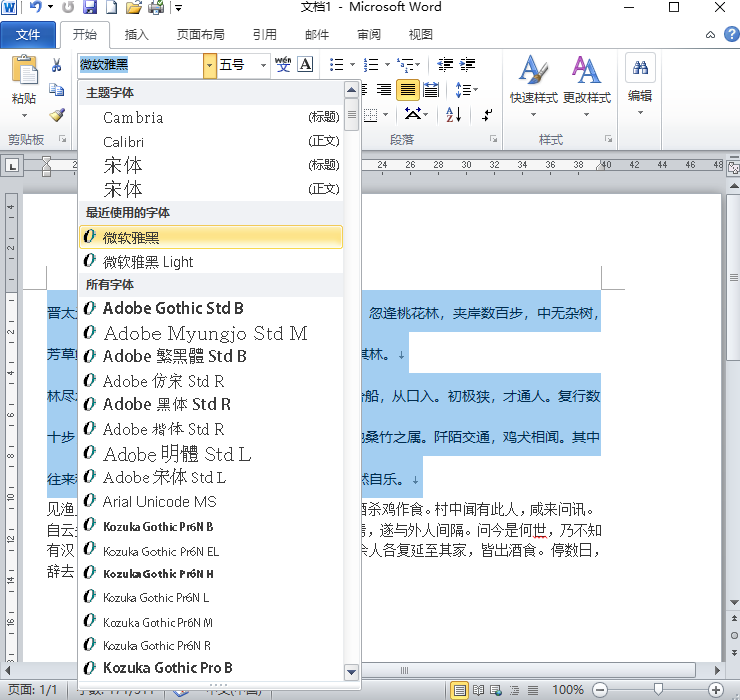Viewport: 740px width, 700px height.
Task: Switch to Outline view
Action: click(514, 690)
